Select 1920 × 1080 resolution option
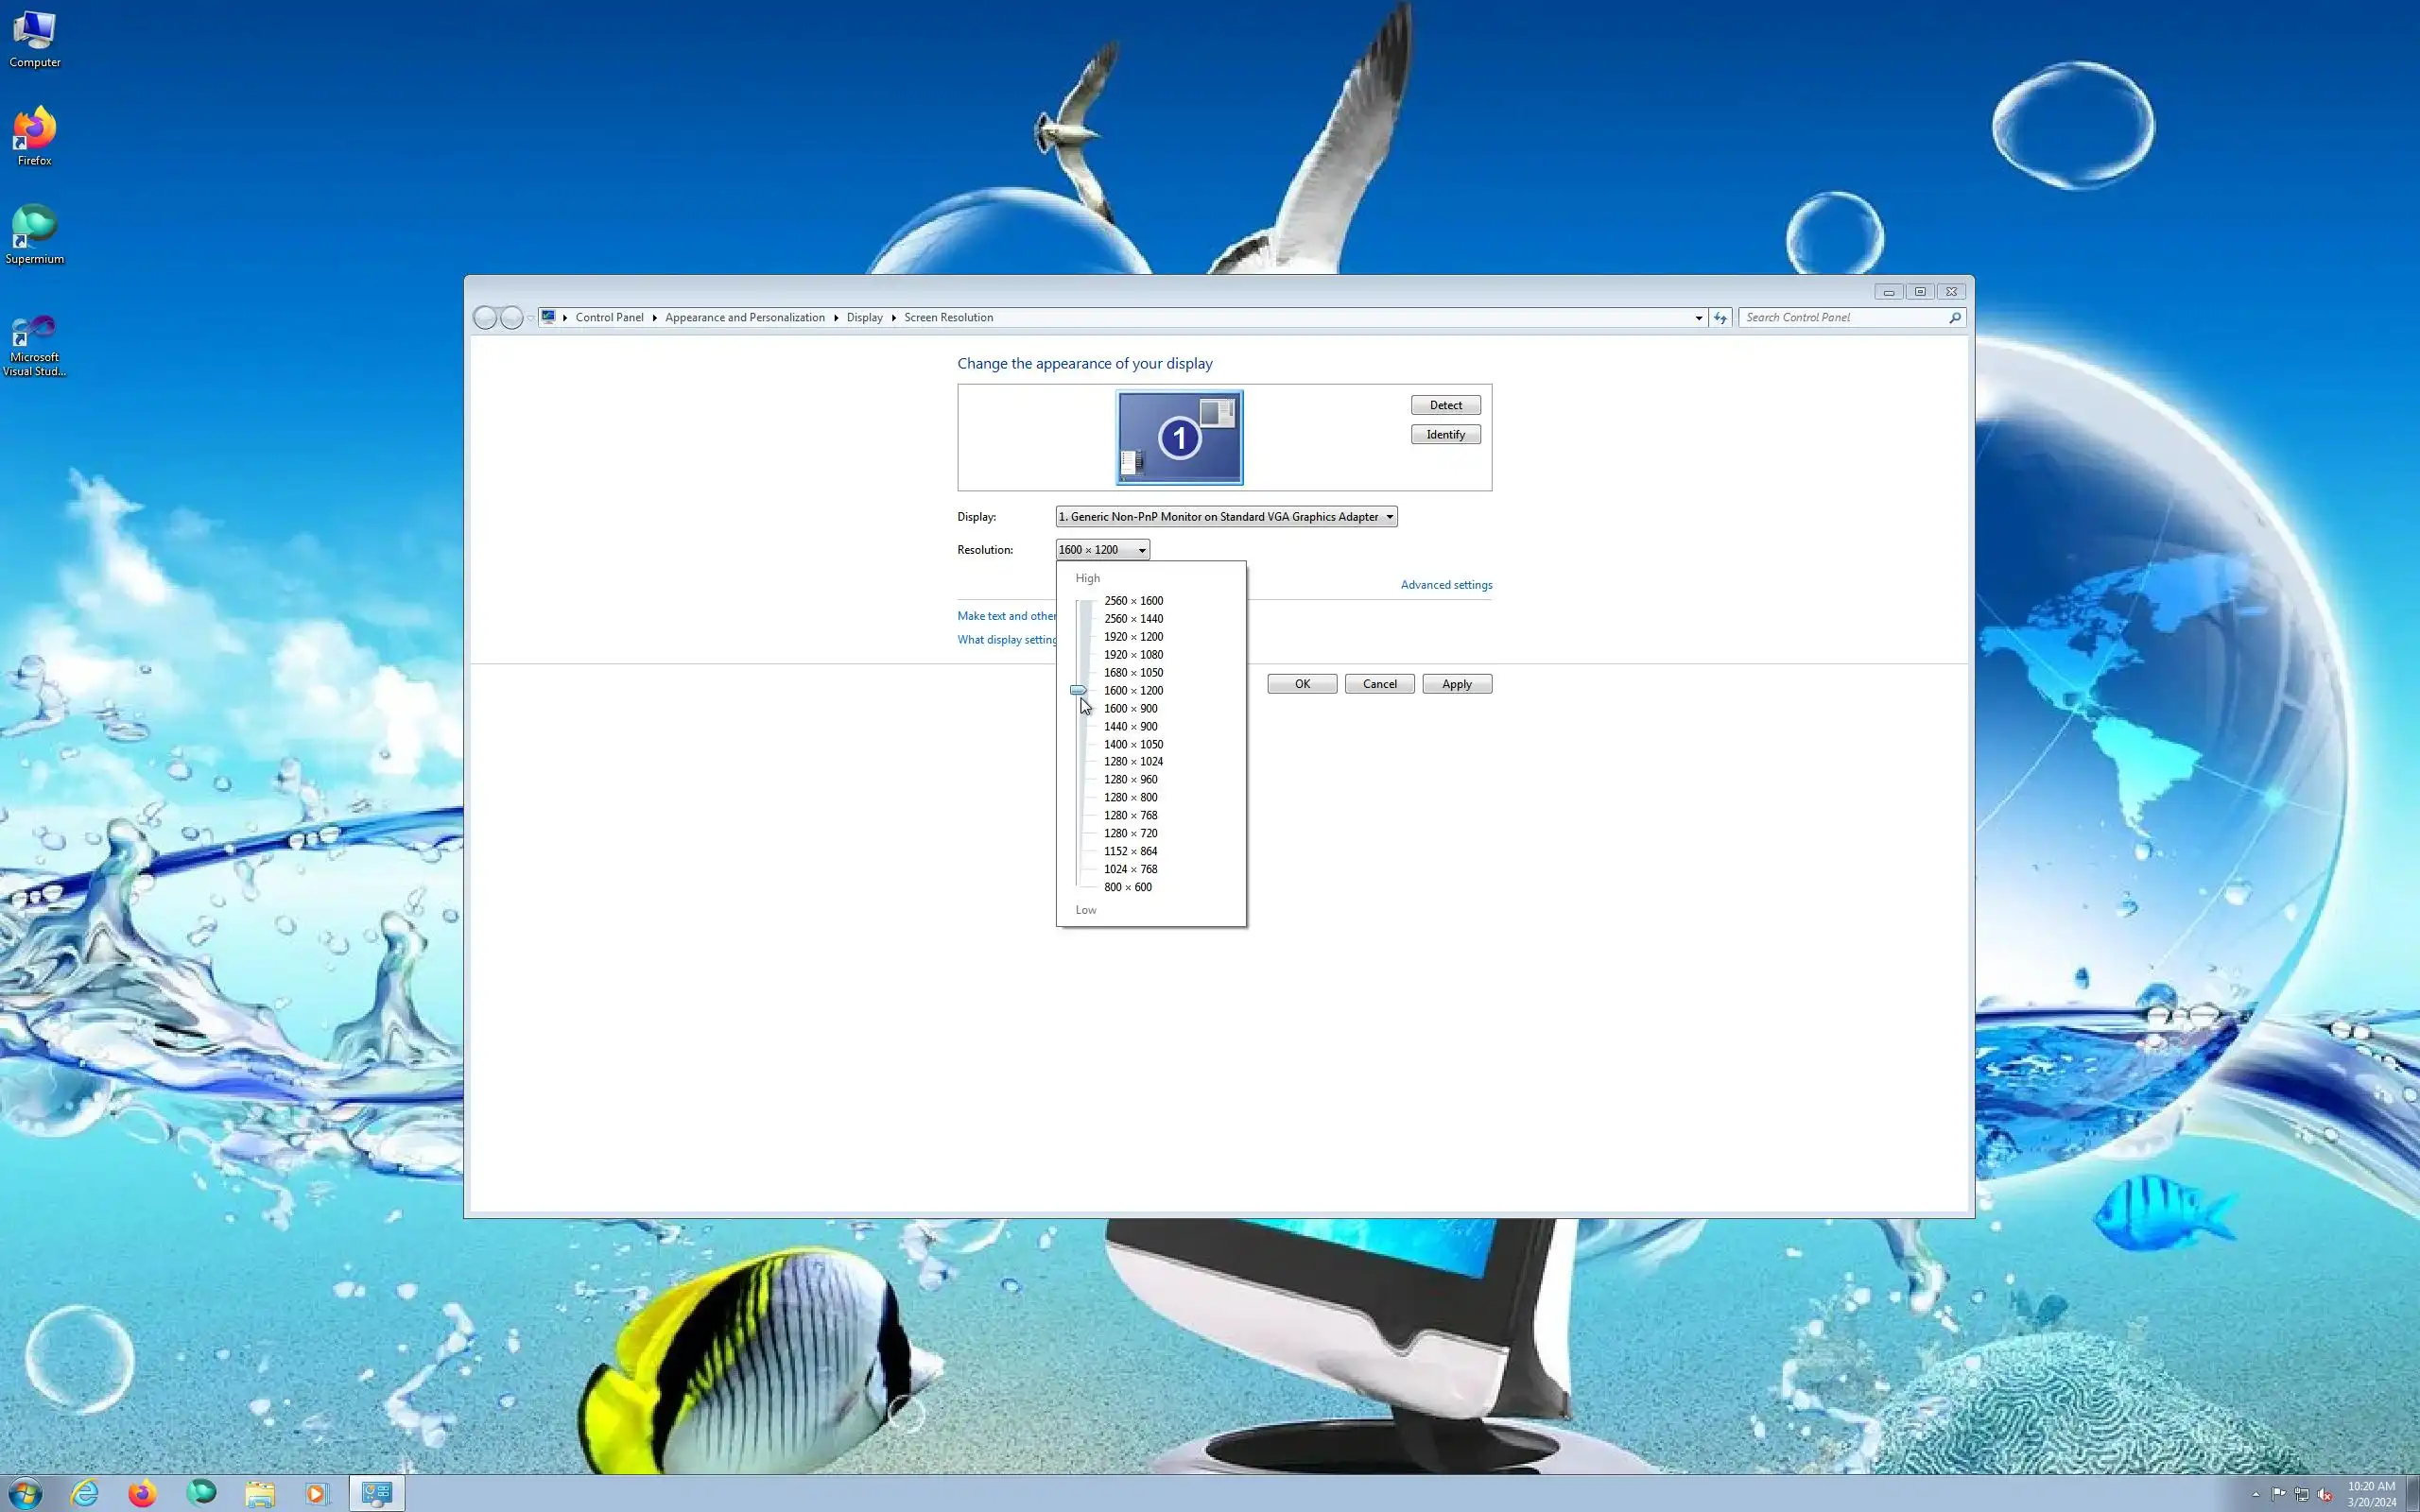The image size is (2420, 1512). [x=1133, y=654]
